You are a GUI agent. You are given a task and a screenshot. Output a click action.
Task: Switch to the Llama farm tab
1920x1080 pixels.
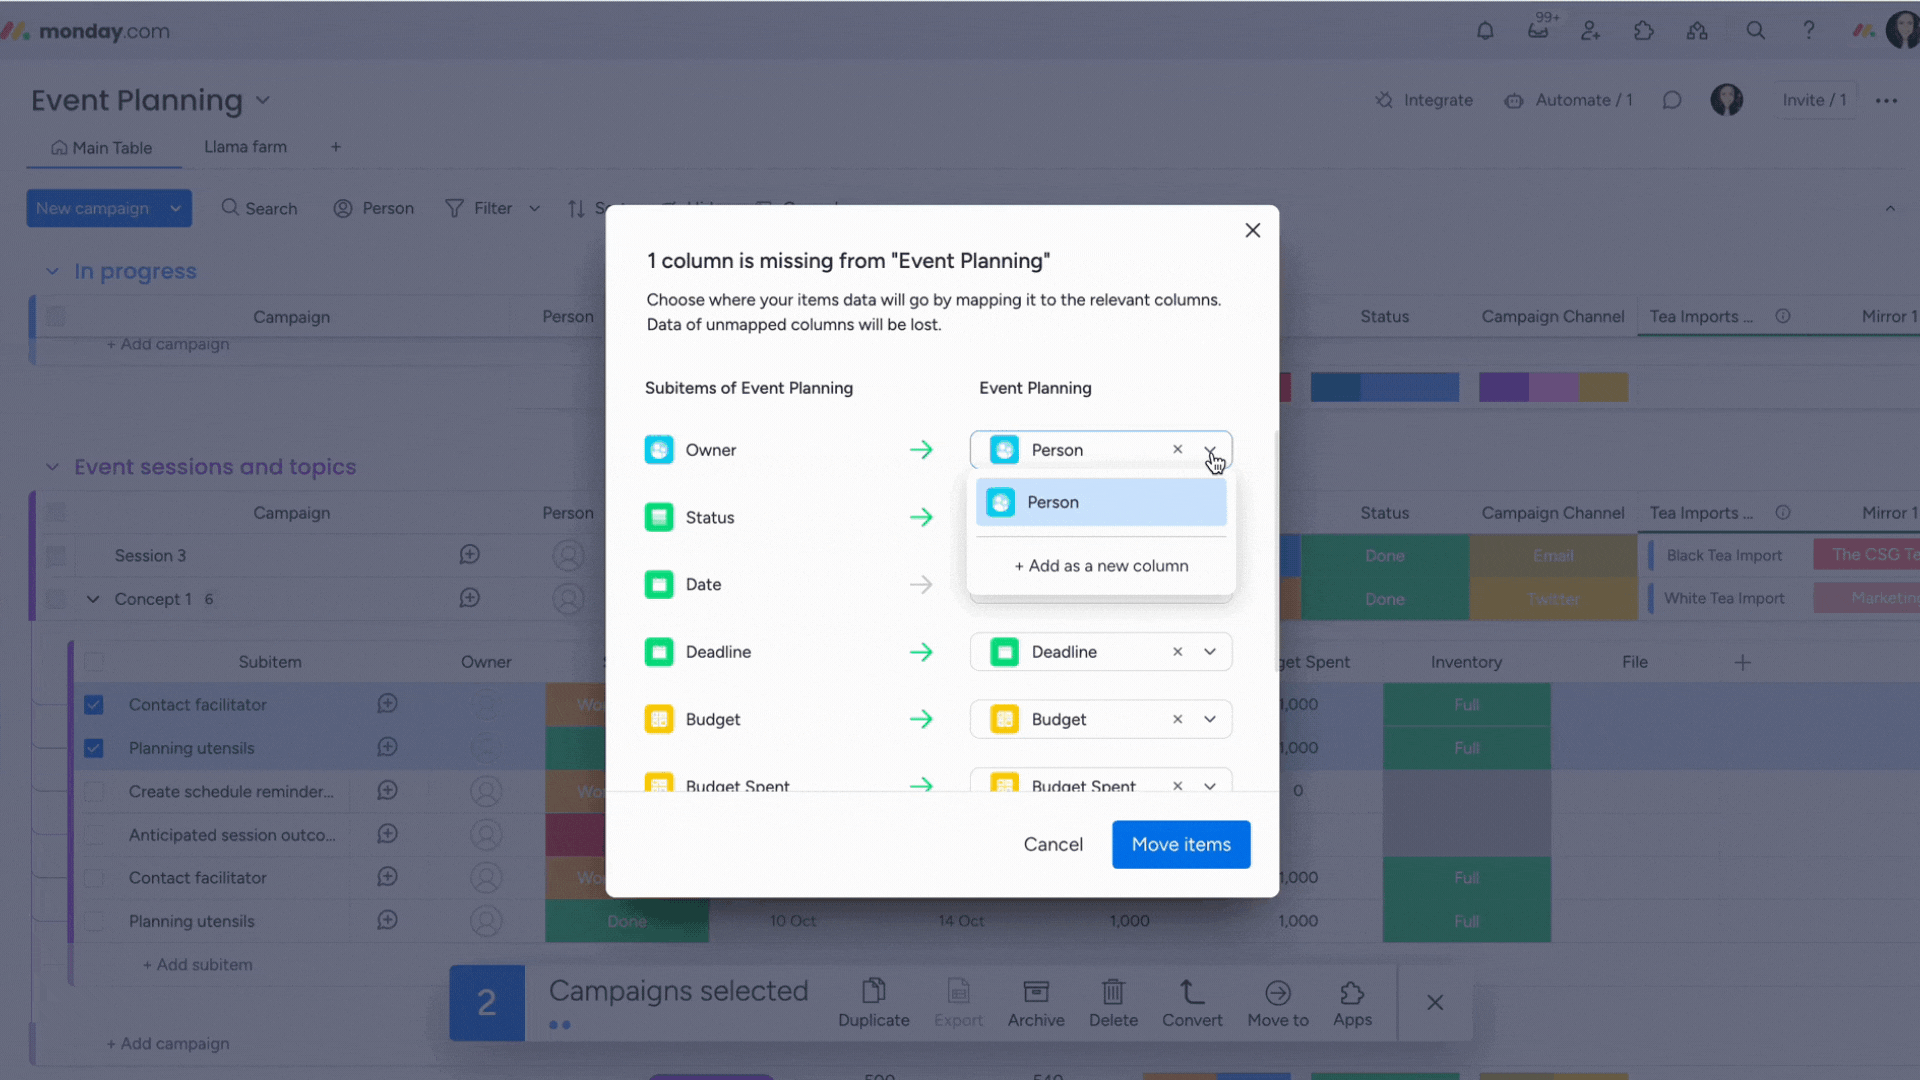[x=245, y=147]
